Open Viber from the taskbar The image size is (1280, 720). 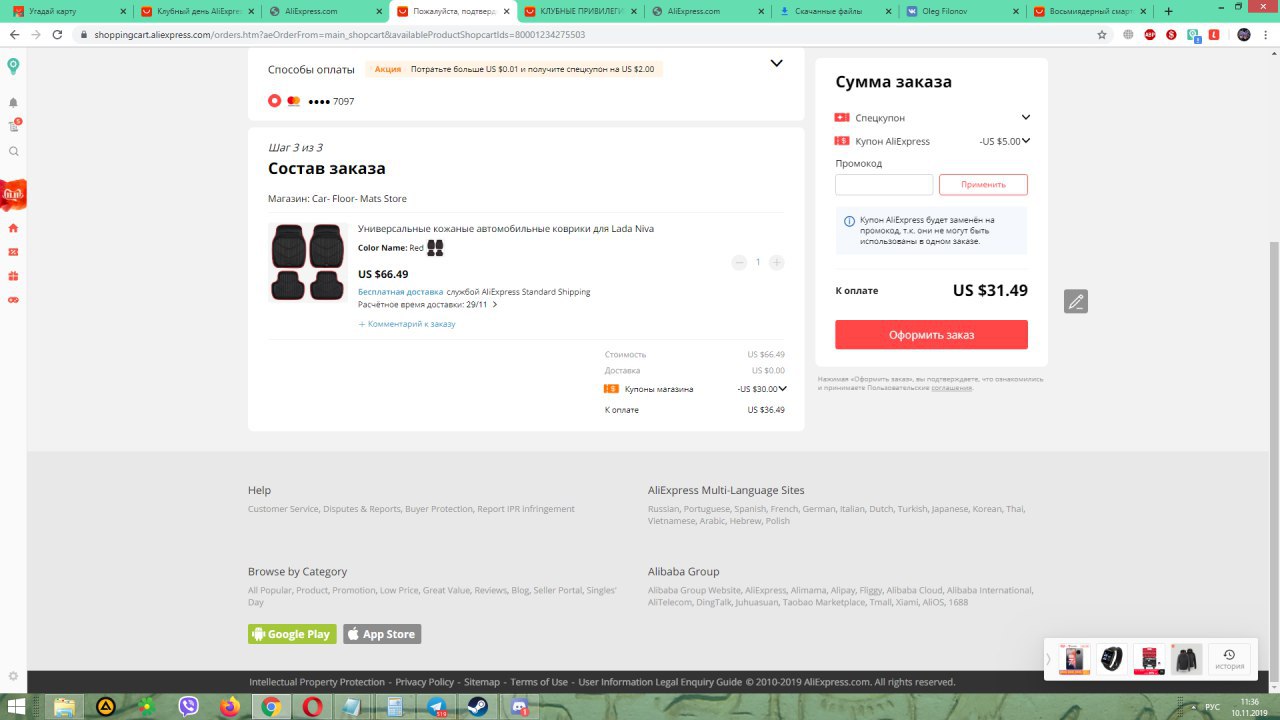tap(188, 707)
